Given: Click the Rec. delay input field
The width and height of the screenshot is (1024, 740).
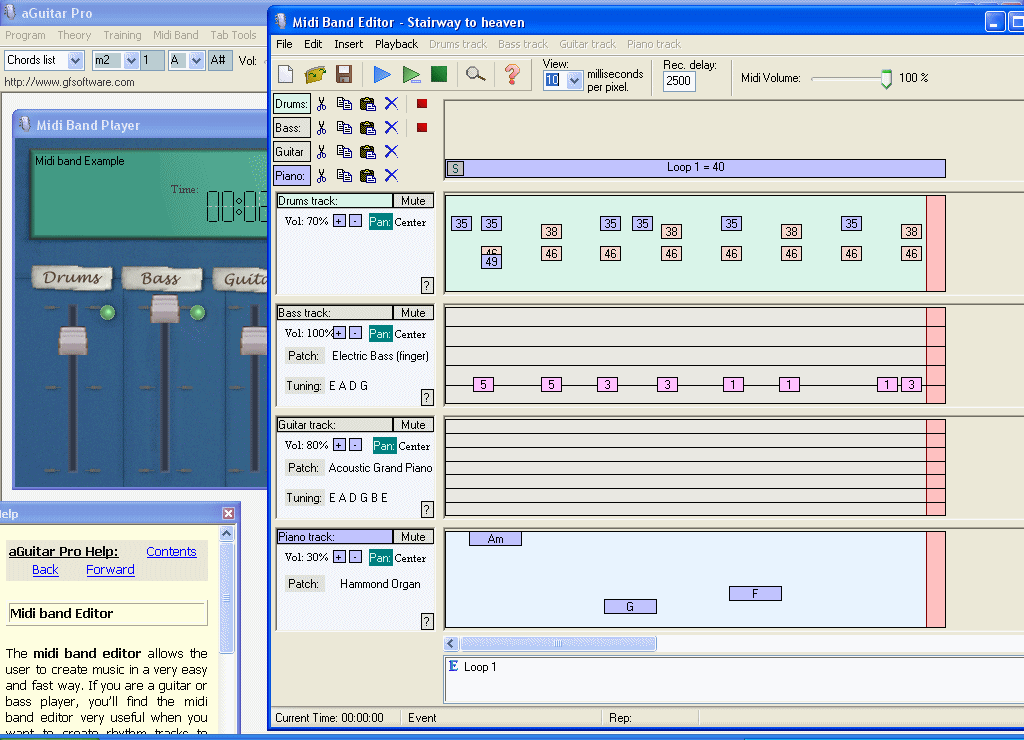Looking at the screenshot, I should coord(679,81).
